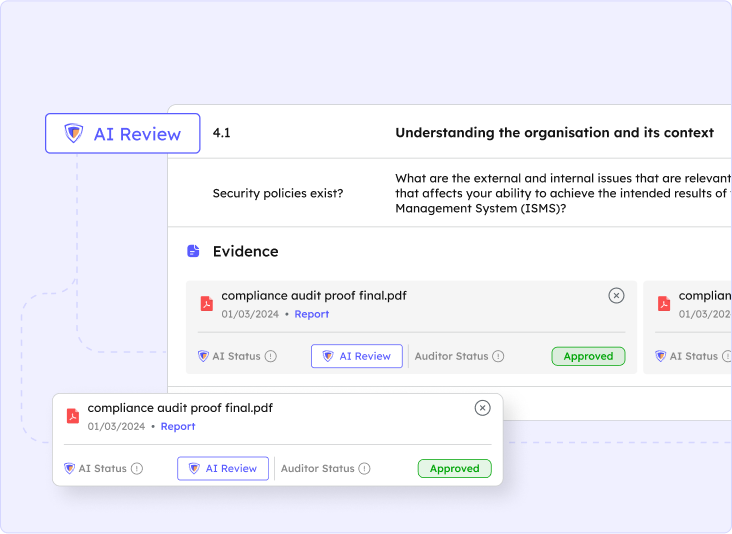Show Auditor Status info icon in floating card
The height and width of the screenshot is (534, 732).
point(365,468)
